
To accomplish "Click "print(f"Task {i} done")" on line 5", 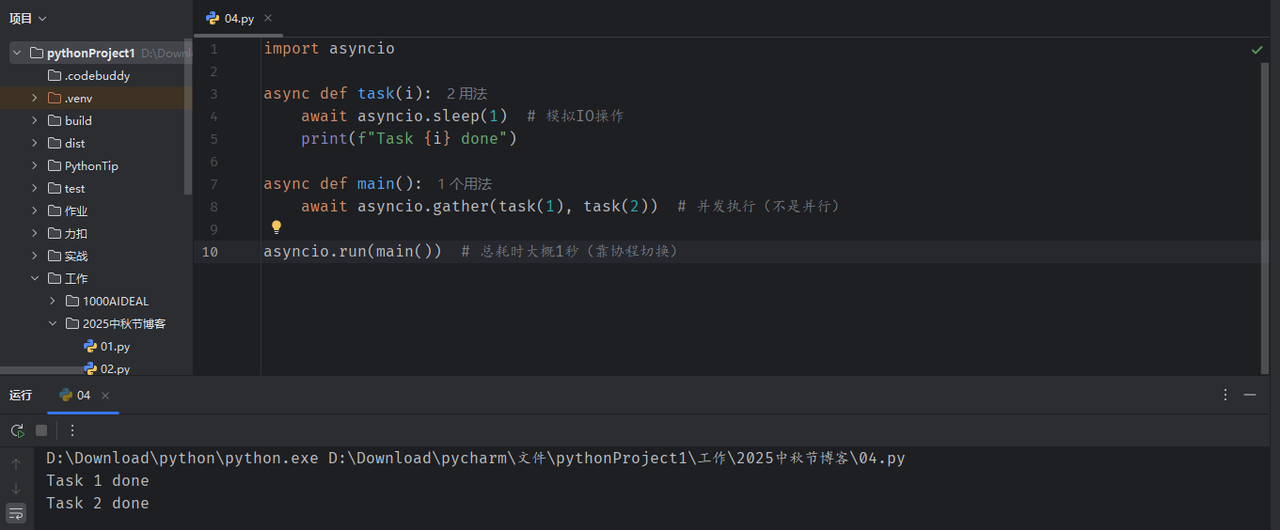I will click(409, 139).
